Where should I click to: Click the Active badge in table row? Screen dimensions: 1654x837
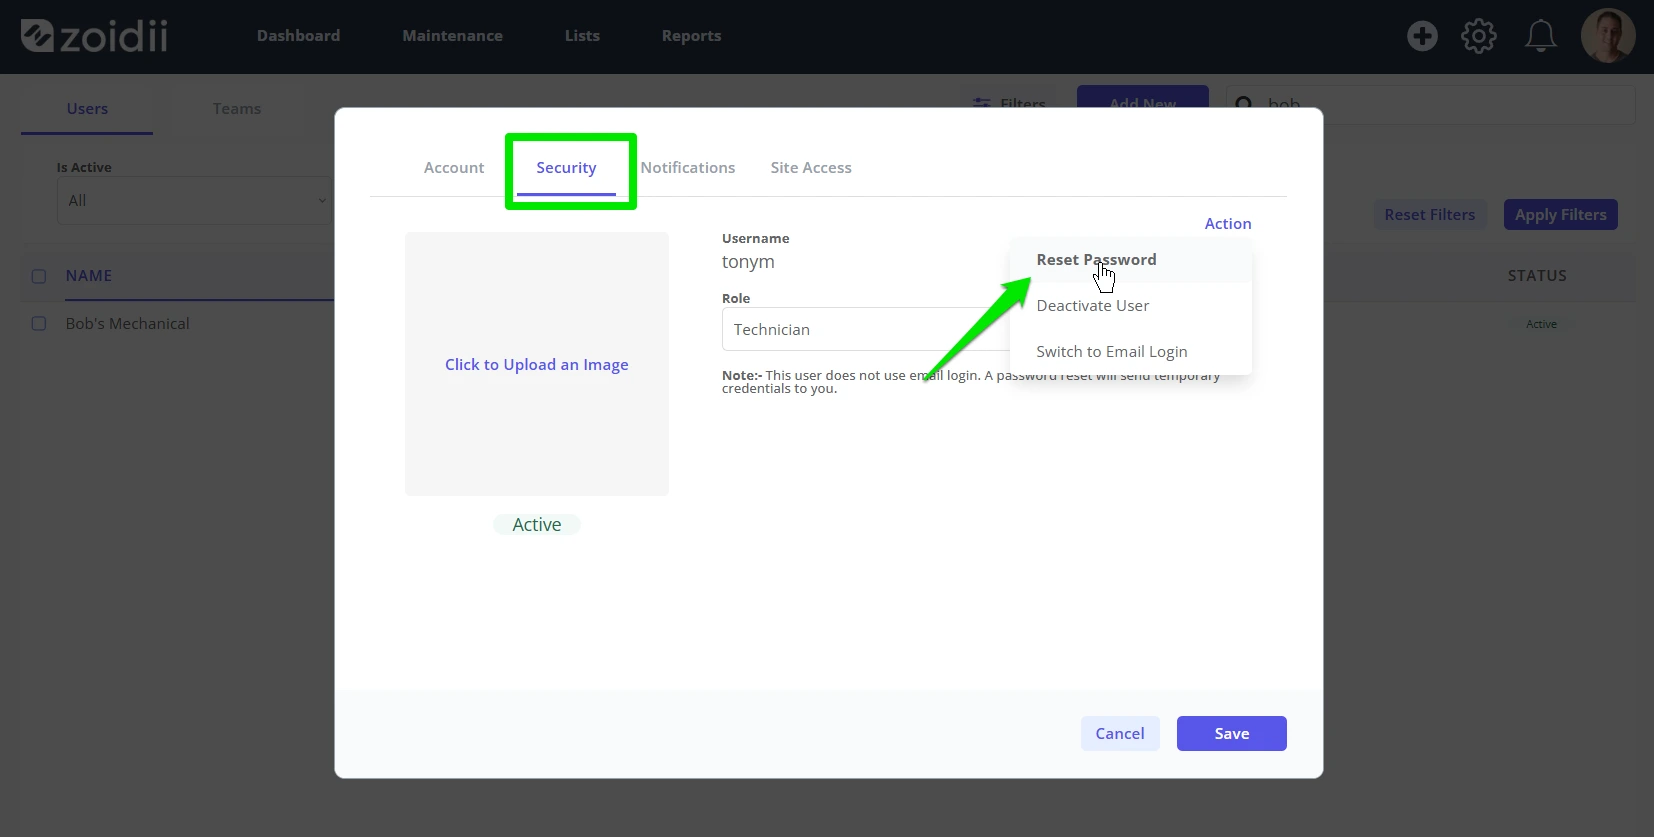pyautogui.click(x=1541, y=324)
